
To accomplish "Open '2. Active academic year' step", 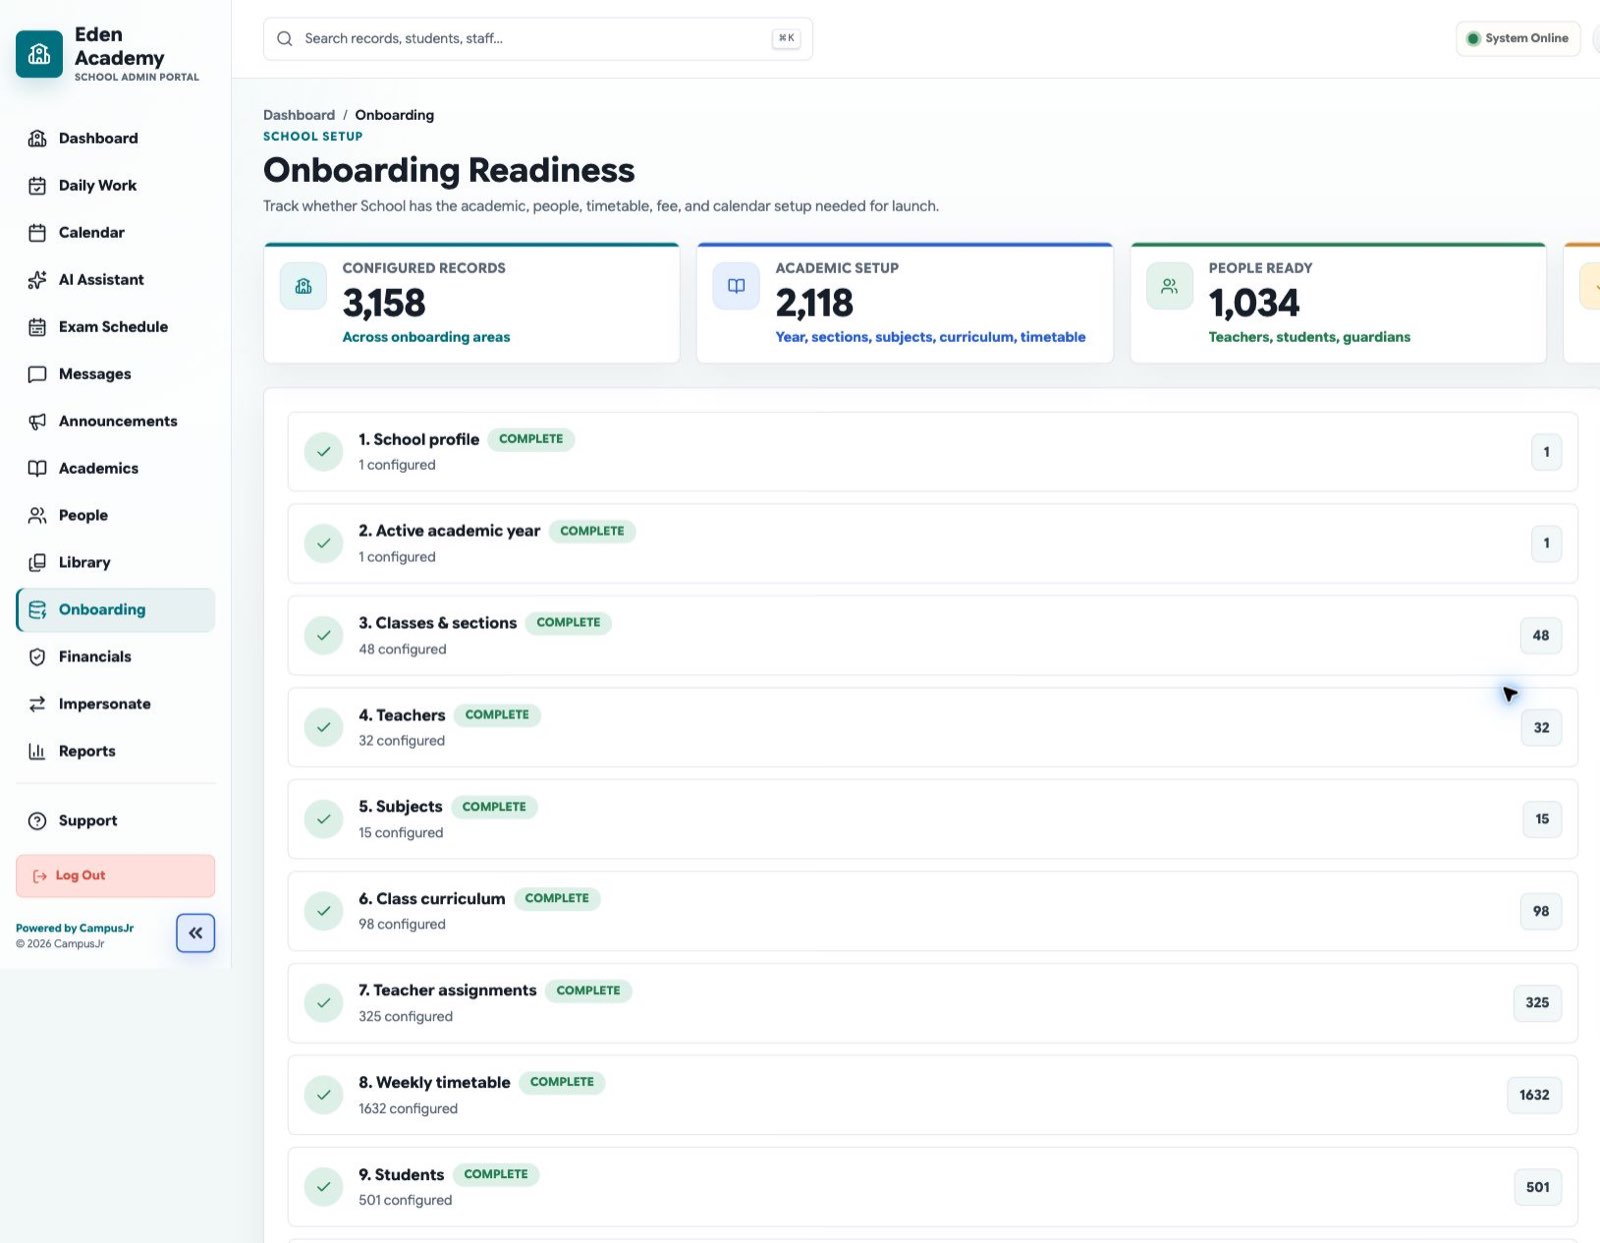I will click(449, 531).
